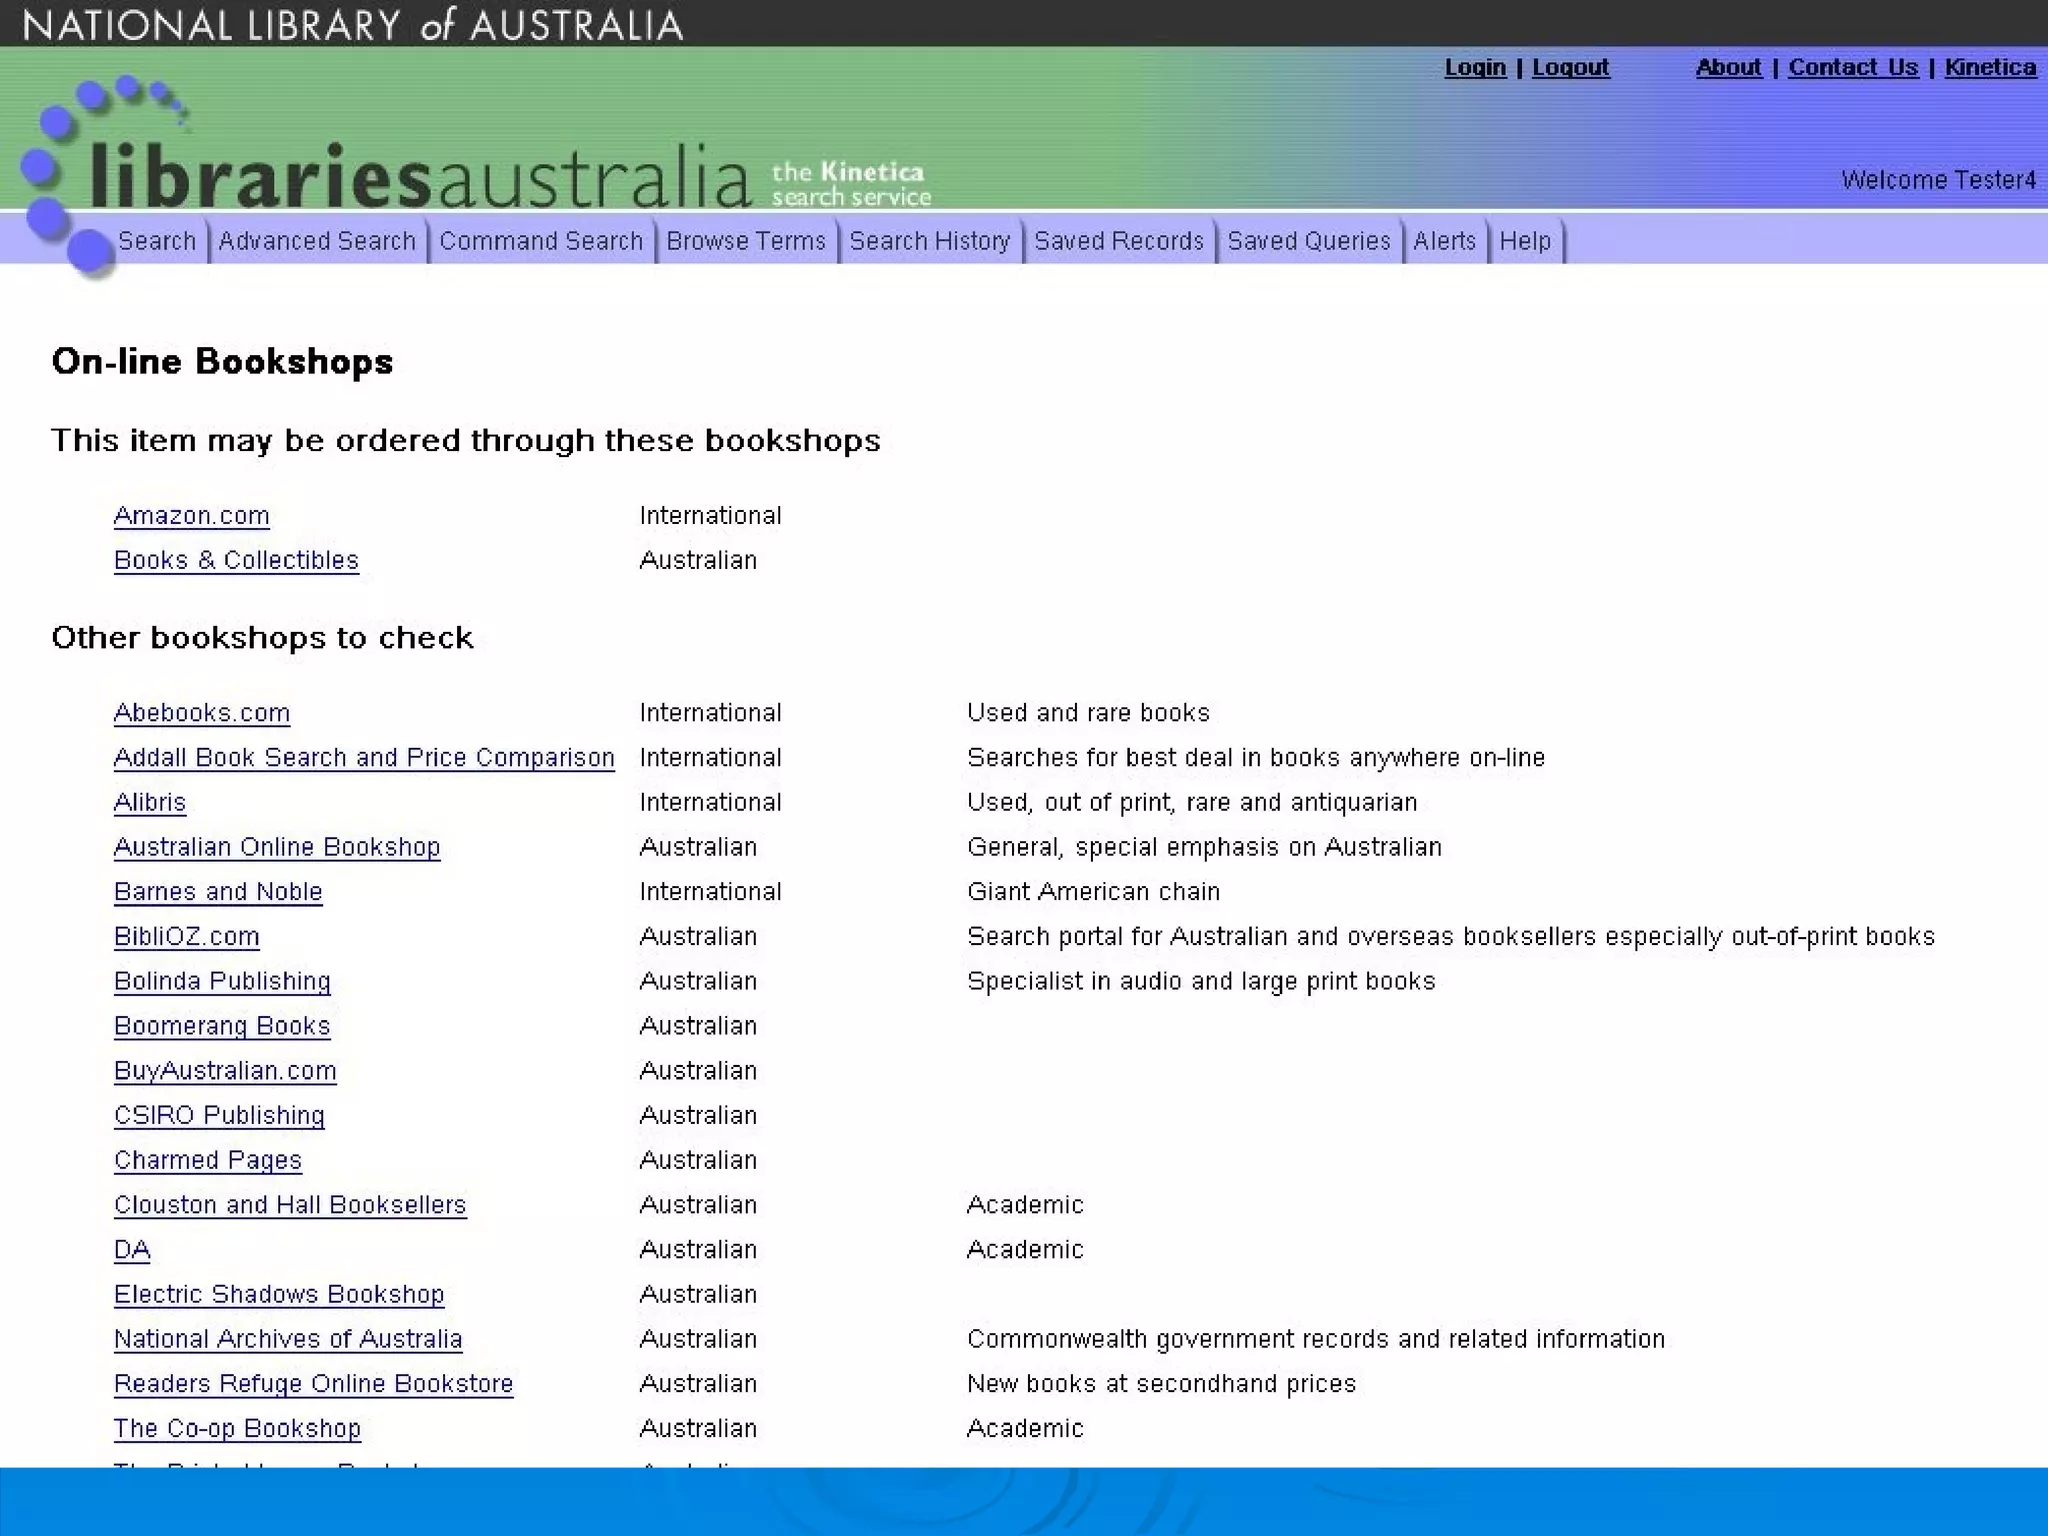This screenshot has width=2048, height=1536.
Task: Open National Archives of Australia link
Action: click(x=288, y=1339)
